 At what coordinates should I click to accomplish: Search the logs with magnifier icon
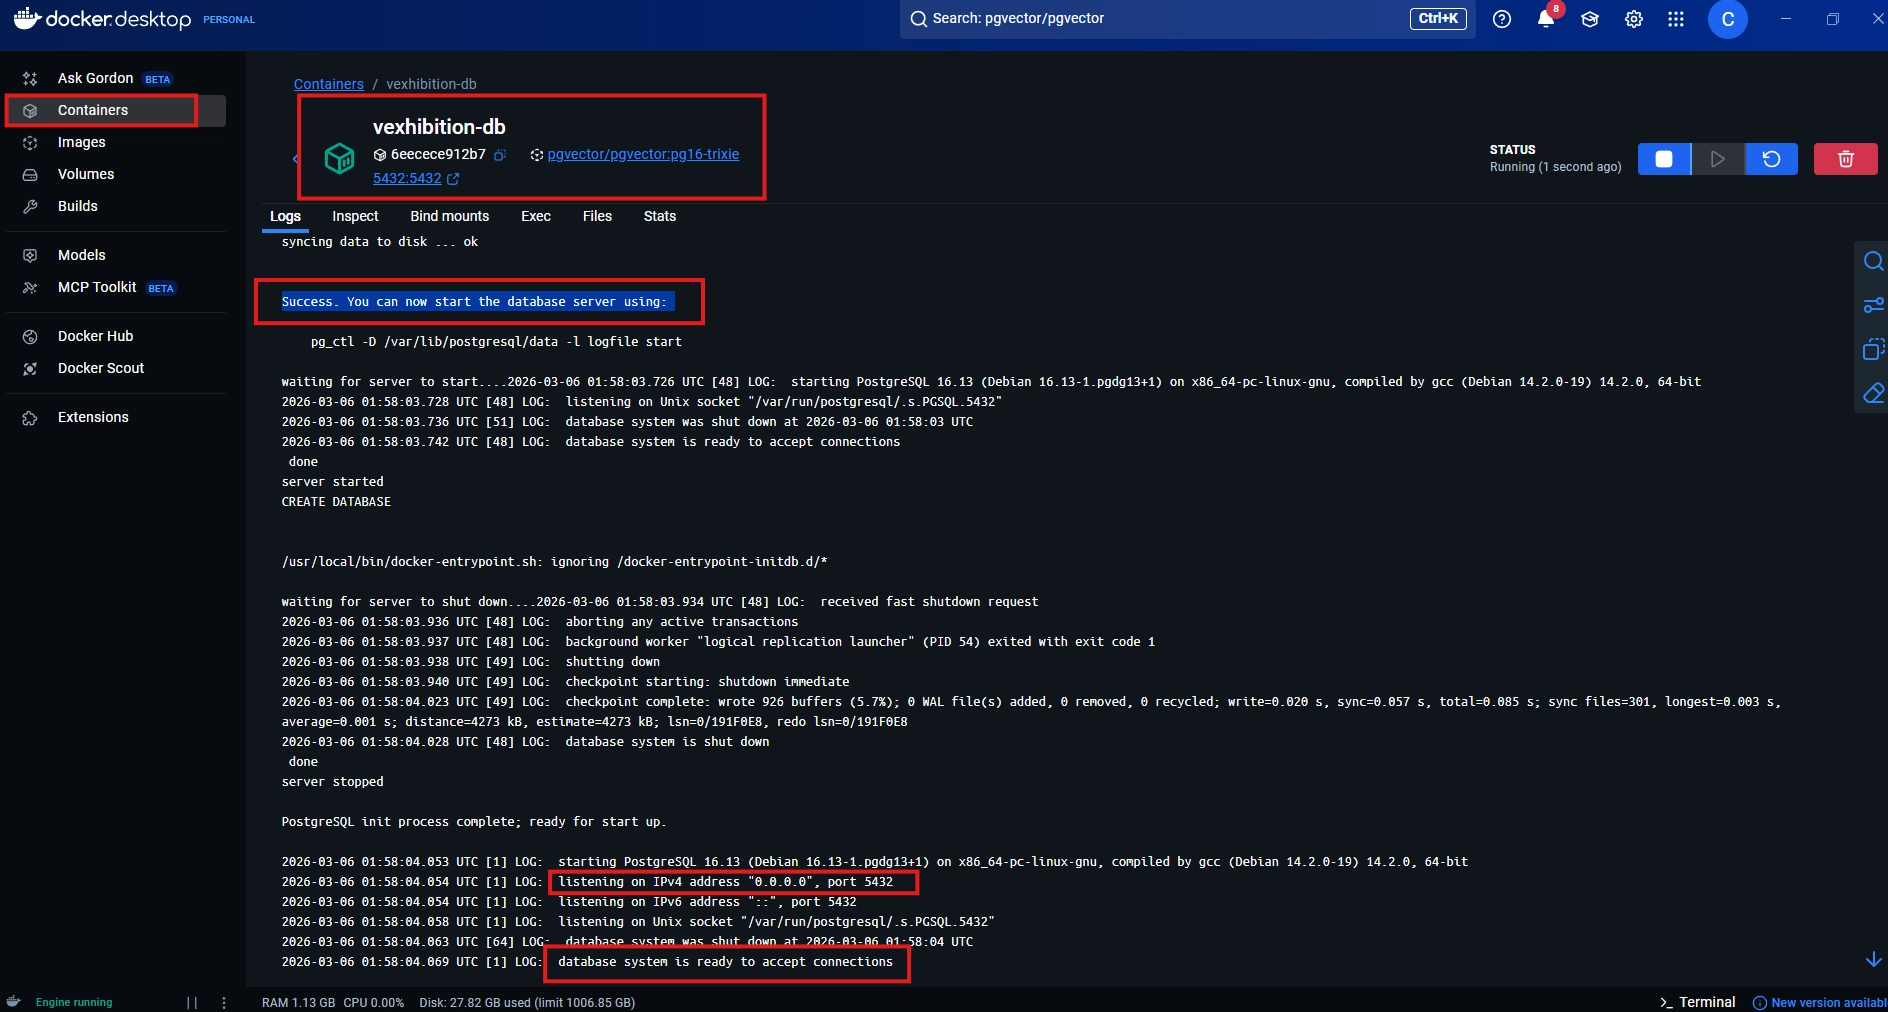(x=1873, y=262)
